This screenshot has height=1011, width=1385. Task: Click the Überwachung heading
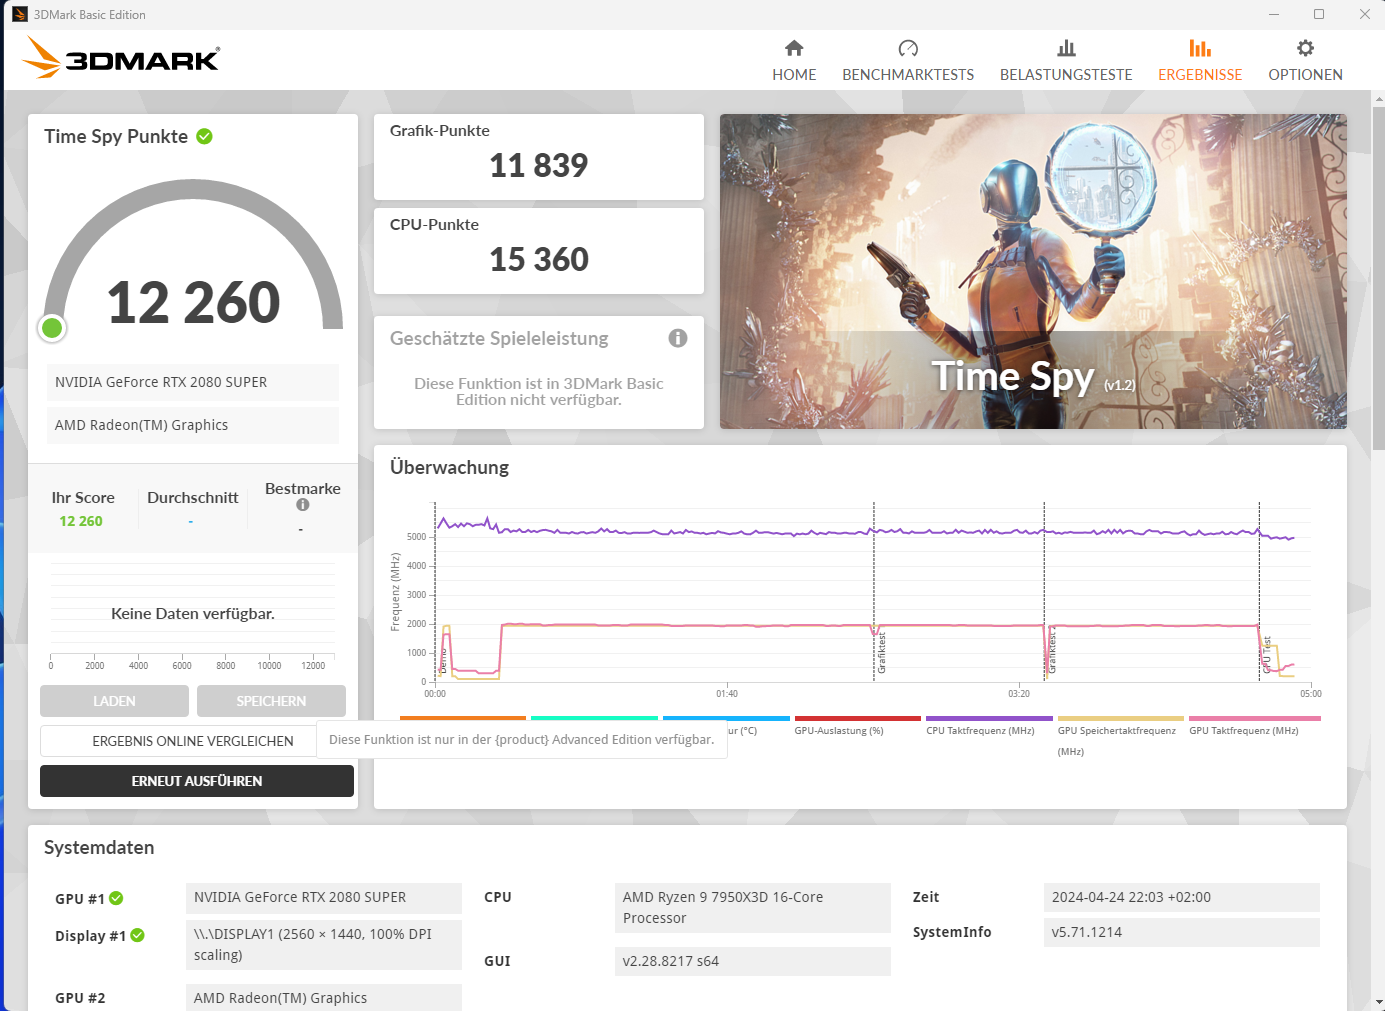(x=449, y=467)
